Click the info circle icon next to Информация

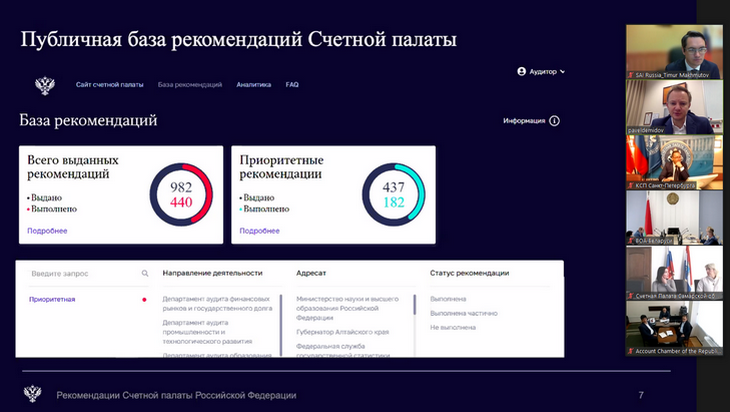pos(554,121)
